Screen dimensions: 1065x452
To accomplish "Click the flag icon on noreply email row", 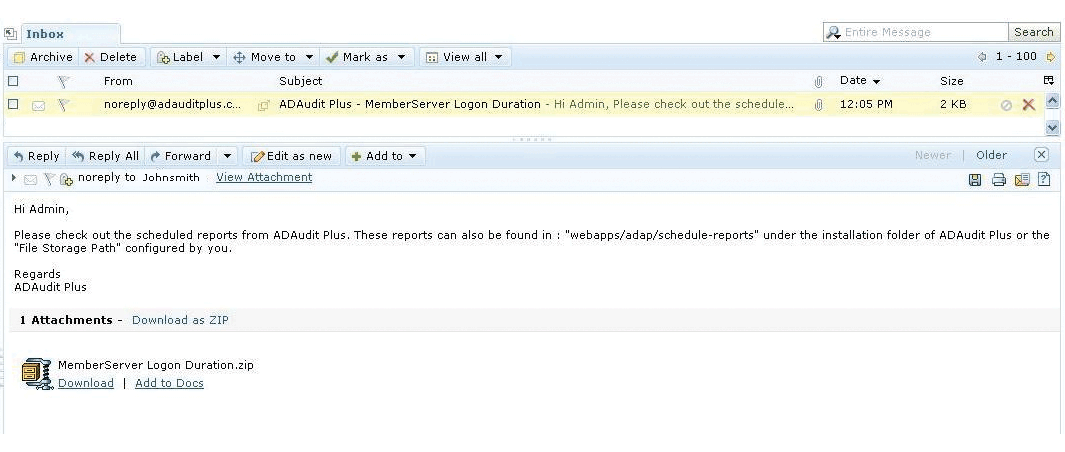I will [63, 104].
